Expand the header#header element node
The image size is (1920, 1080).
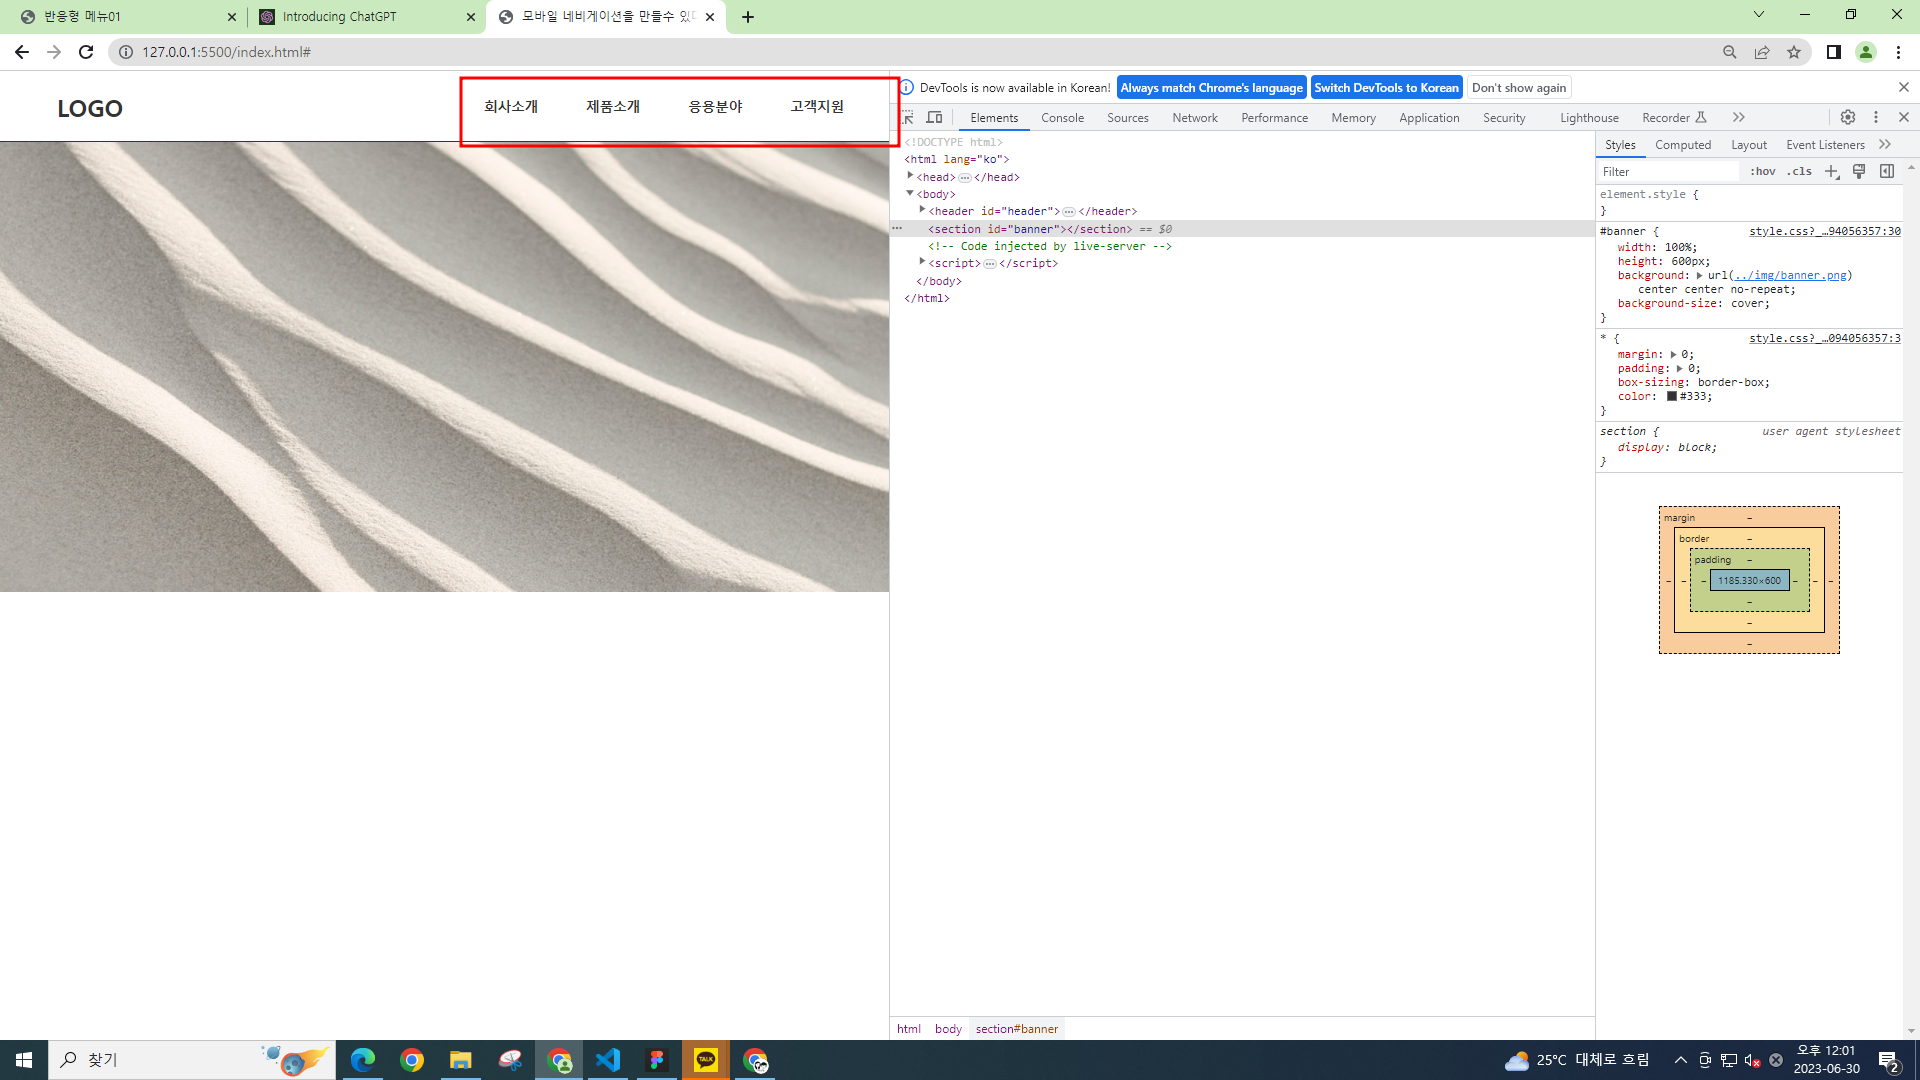(x=922, y=210)
